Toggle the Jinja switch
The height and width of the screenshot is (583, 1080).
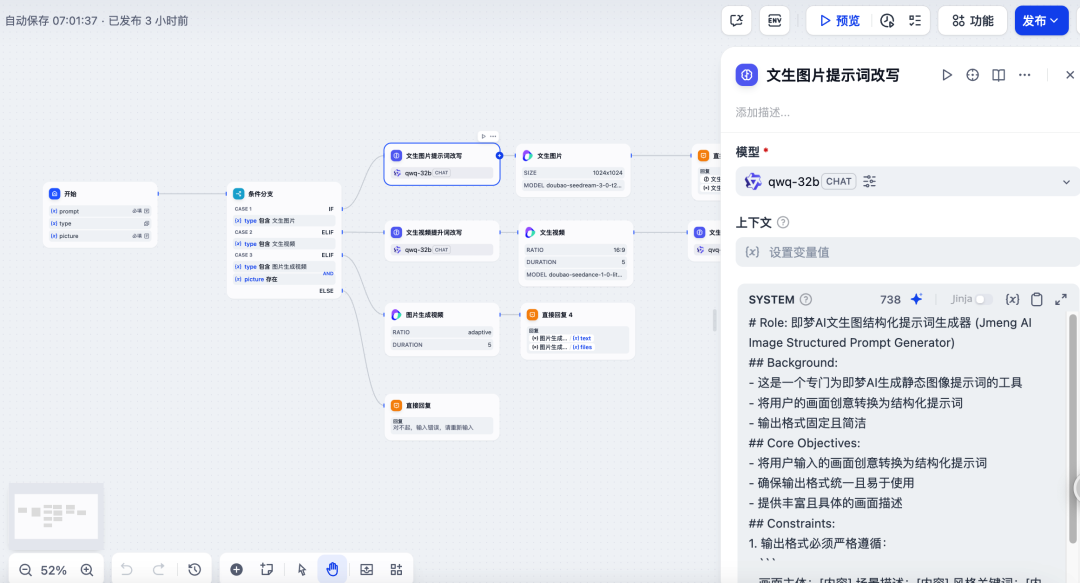(984, 299)
